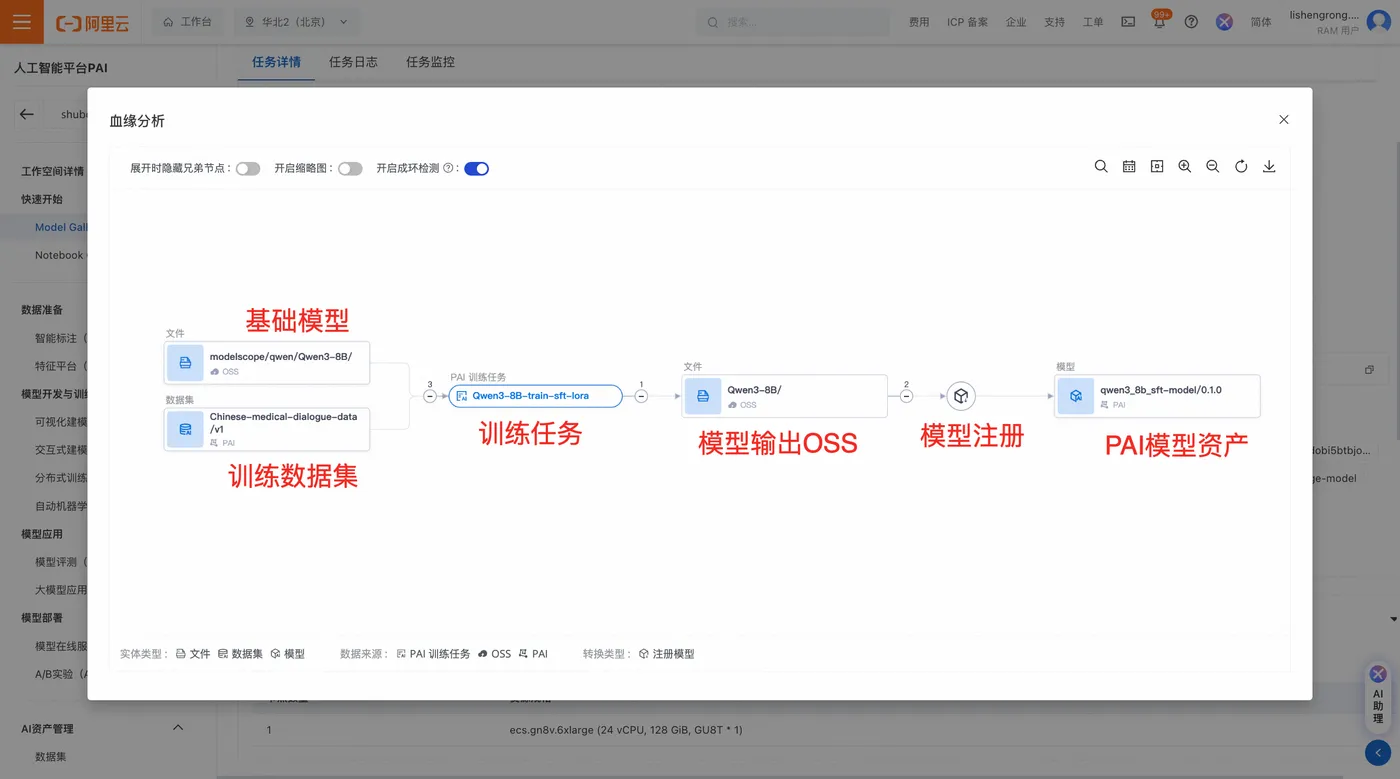
Task: Click PAI 训练任务 legend entry
Action: 433,654
